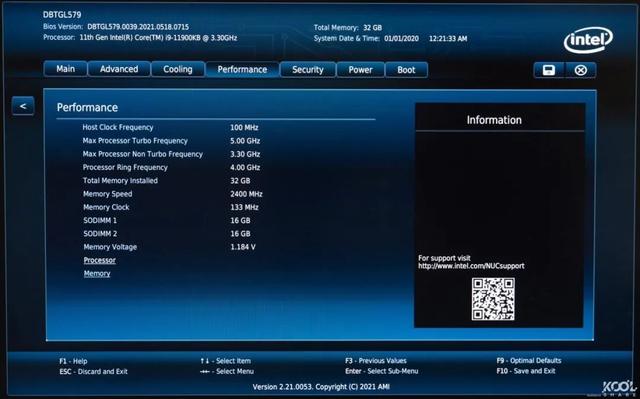Click the 133 MHz value
The width and height of the screenshot is (640, 399).
(x=244, y=207)
